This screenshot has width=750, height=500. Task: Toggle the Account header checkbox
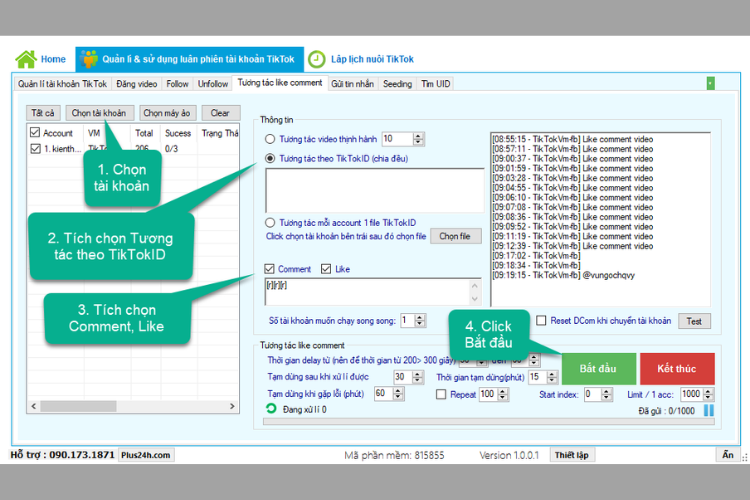35,133
